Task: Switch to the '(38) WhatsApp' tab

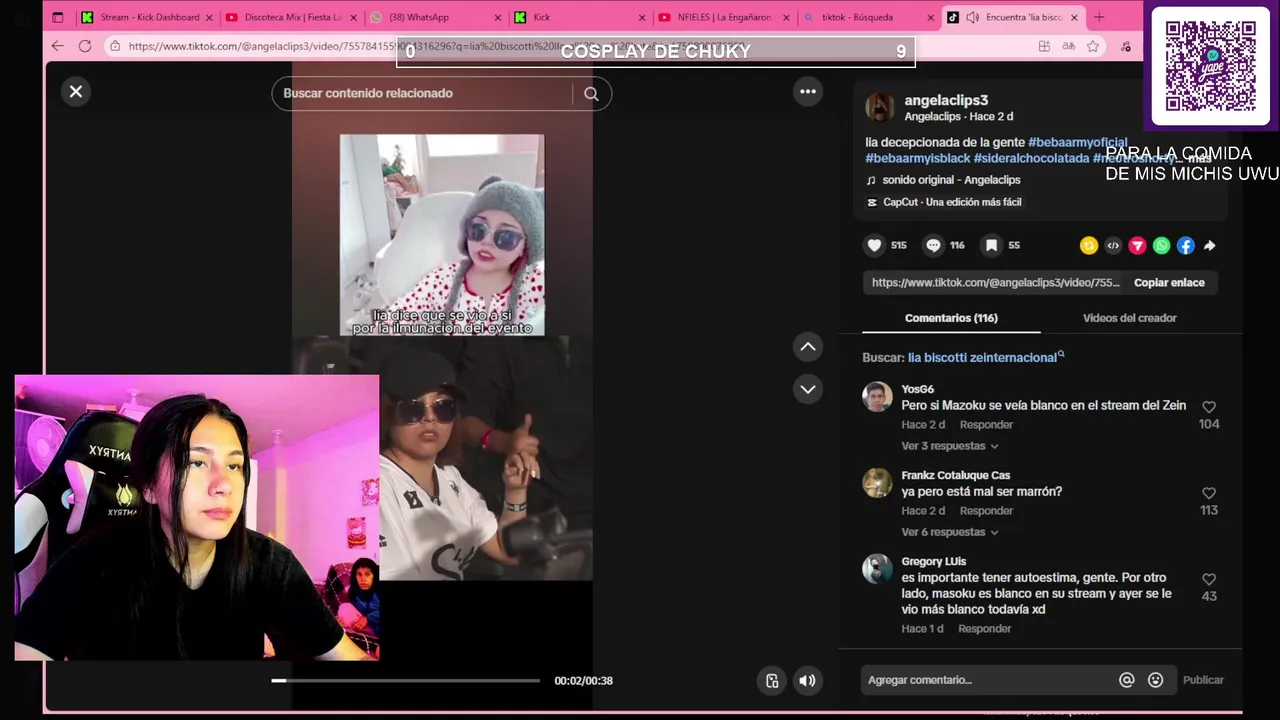Action: [435, 17]
